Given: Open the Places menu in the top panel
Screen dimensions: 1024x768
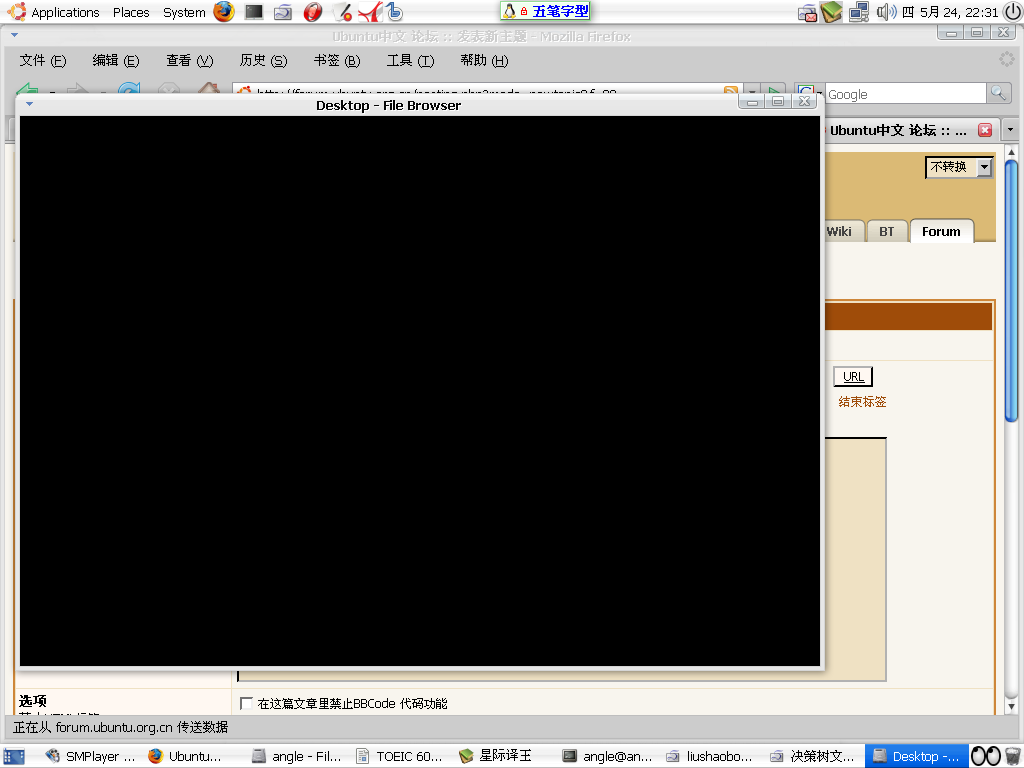Looking at the screenshot, I should [x=131, y=12].
